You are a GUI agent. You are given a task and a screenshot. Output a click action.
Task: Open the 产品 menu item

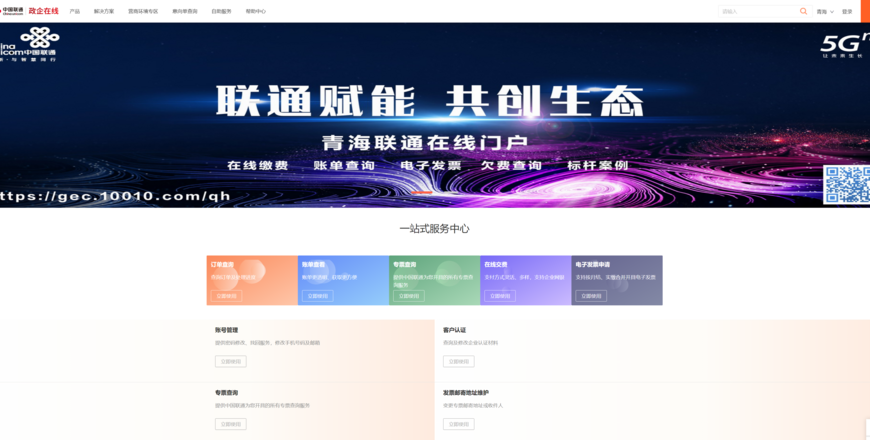click(74, 11)
